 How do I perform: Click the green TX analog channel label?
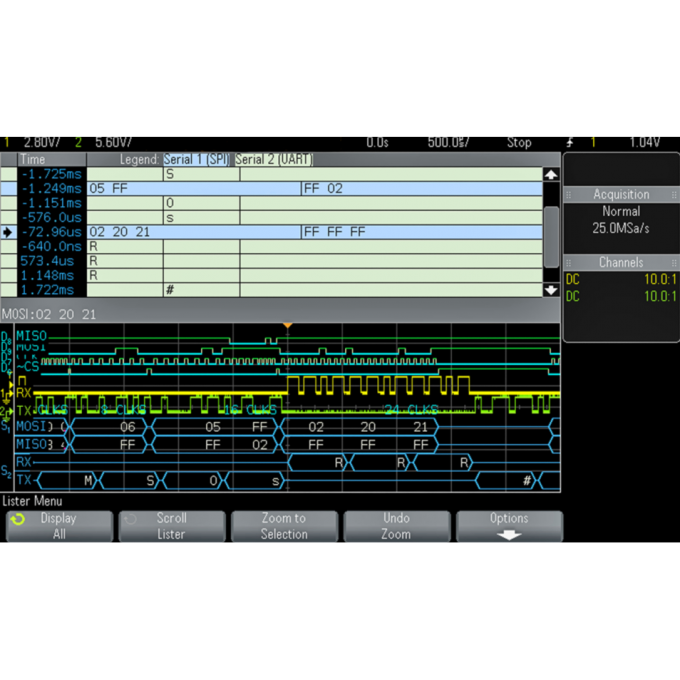coord(24,410)
